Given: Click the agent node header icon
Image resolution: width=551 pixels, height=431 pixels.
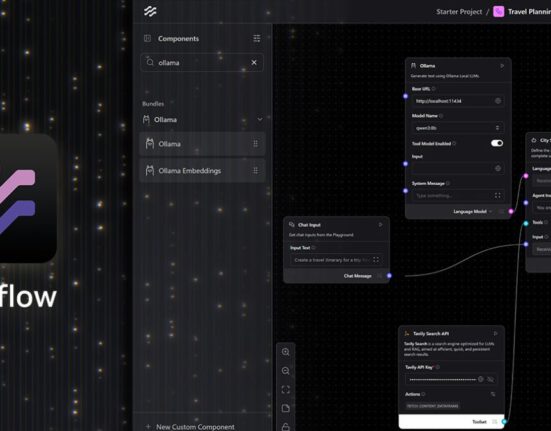Looking at the screenshot, I should point(534,140).
